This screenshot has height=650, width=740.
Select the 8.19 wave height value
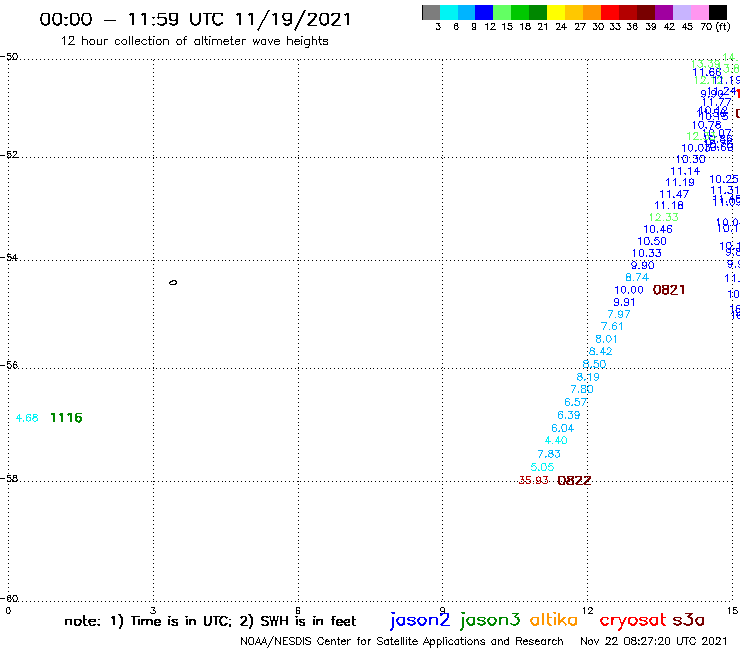588,377
